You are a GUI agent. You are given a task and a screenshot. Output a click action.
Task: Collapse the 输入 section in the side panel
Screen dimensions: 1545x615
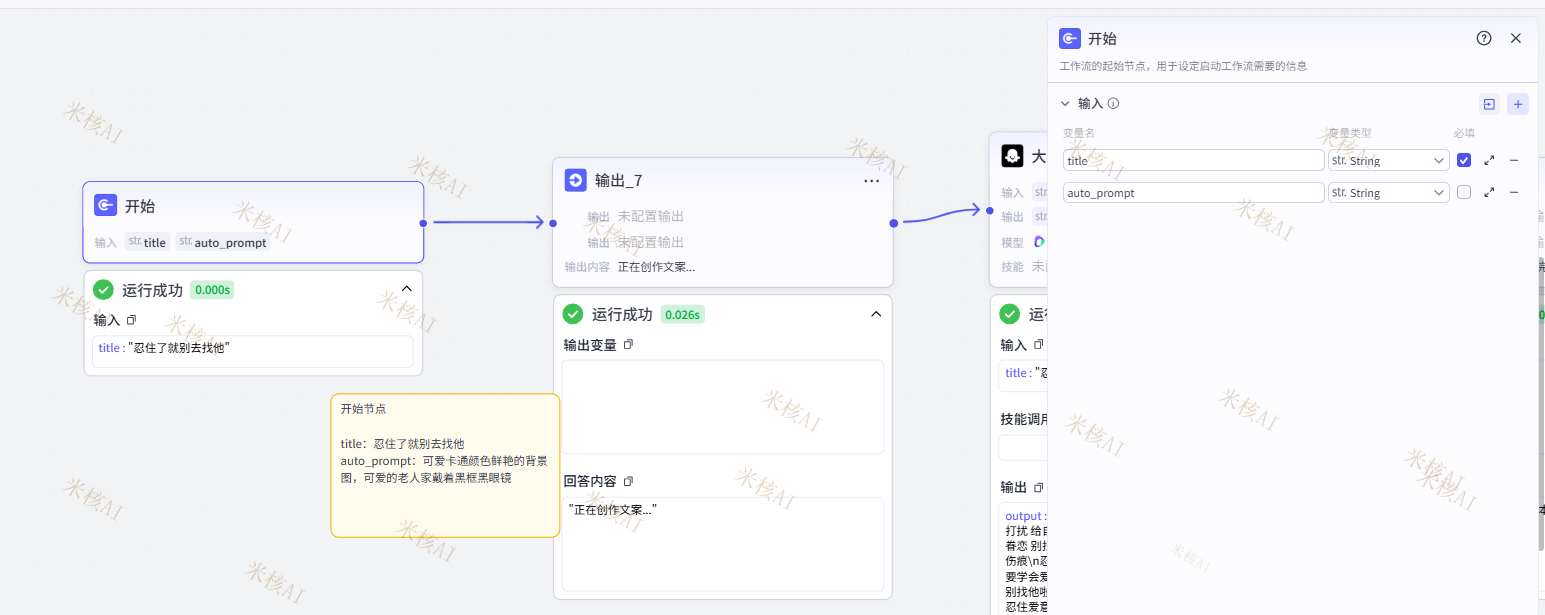1065,103
